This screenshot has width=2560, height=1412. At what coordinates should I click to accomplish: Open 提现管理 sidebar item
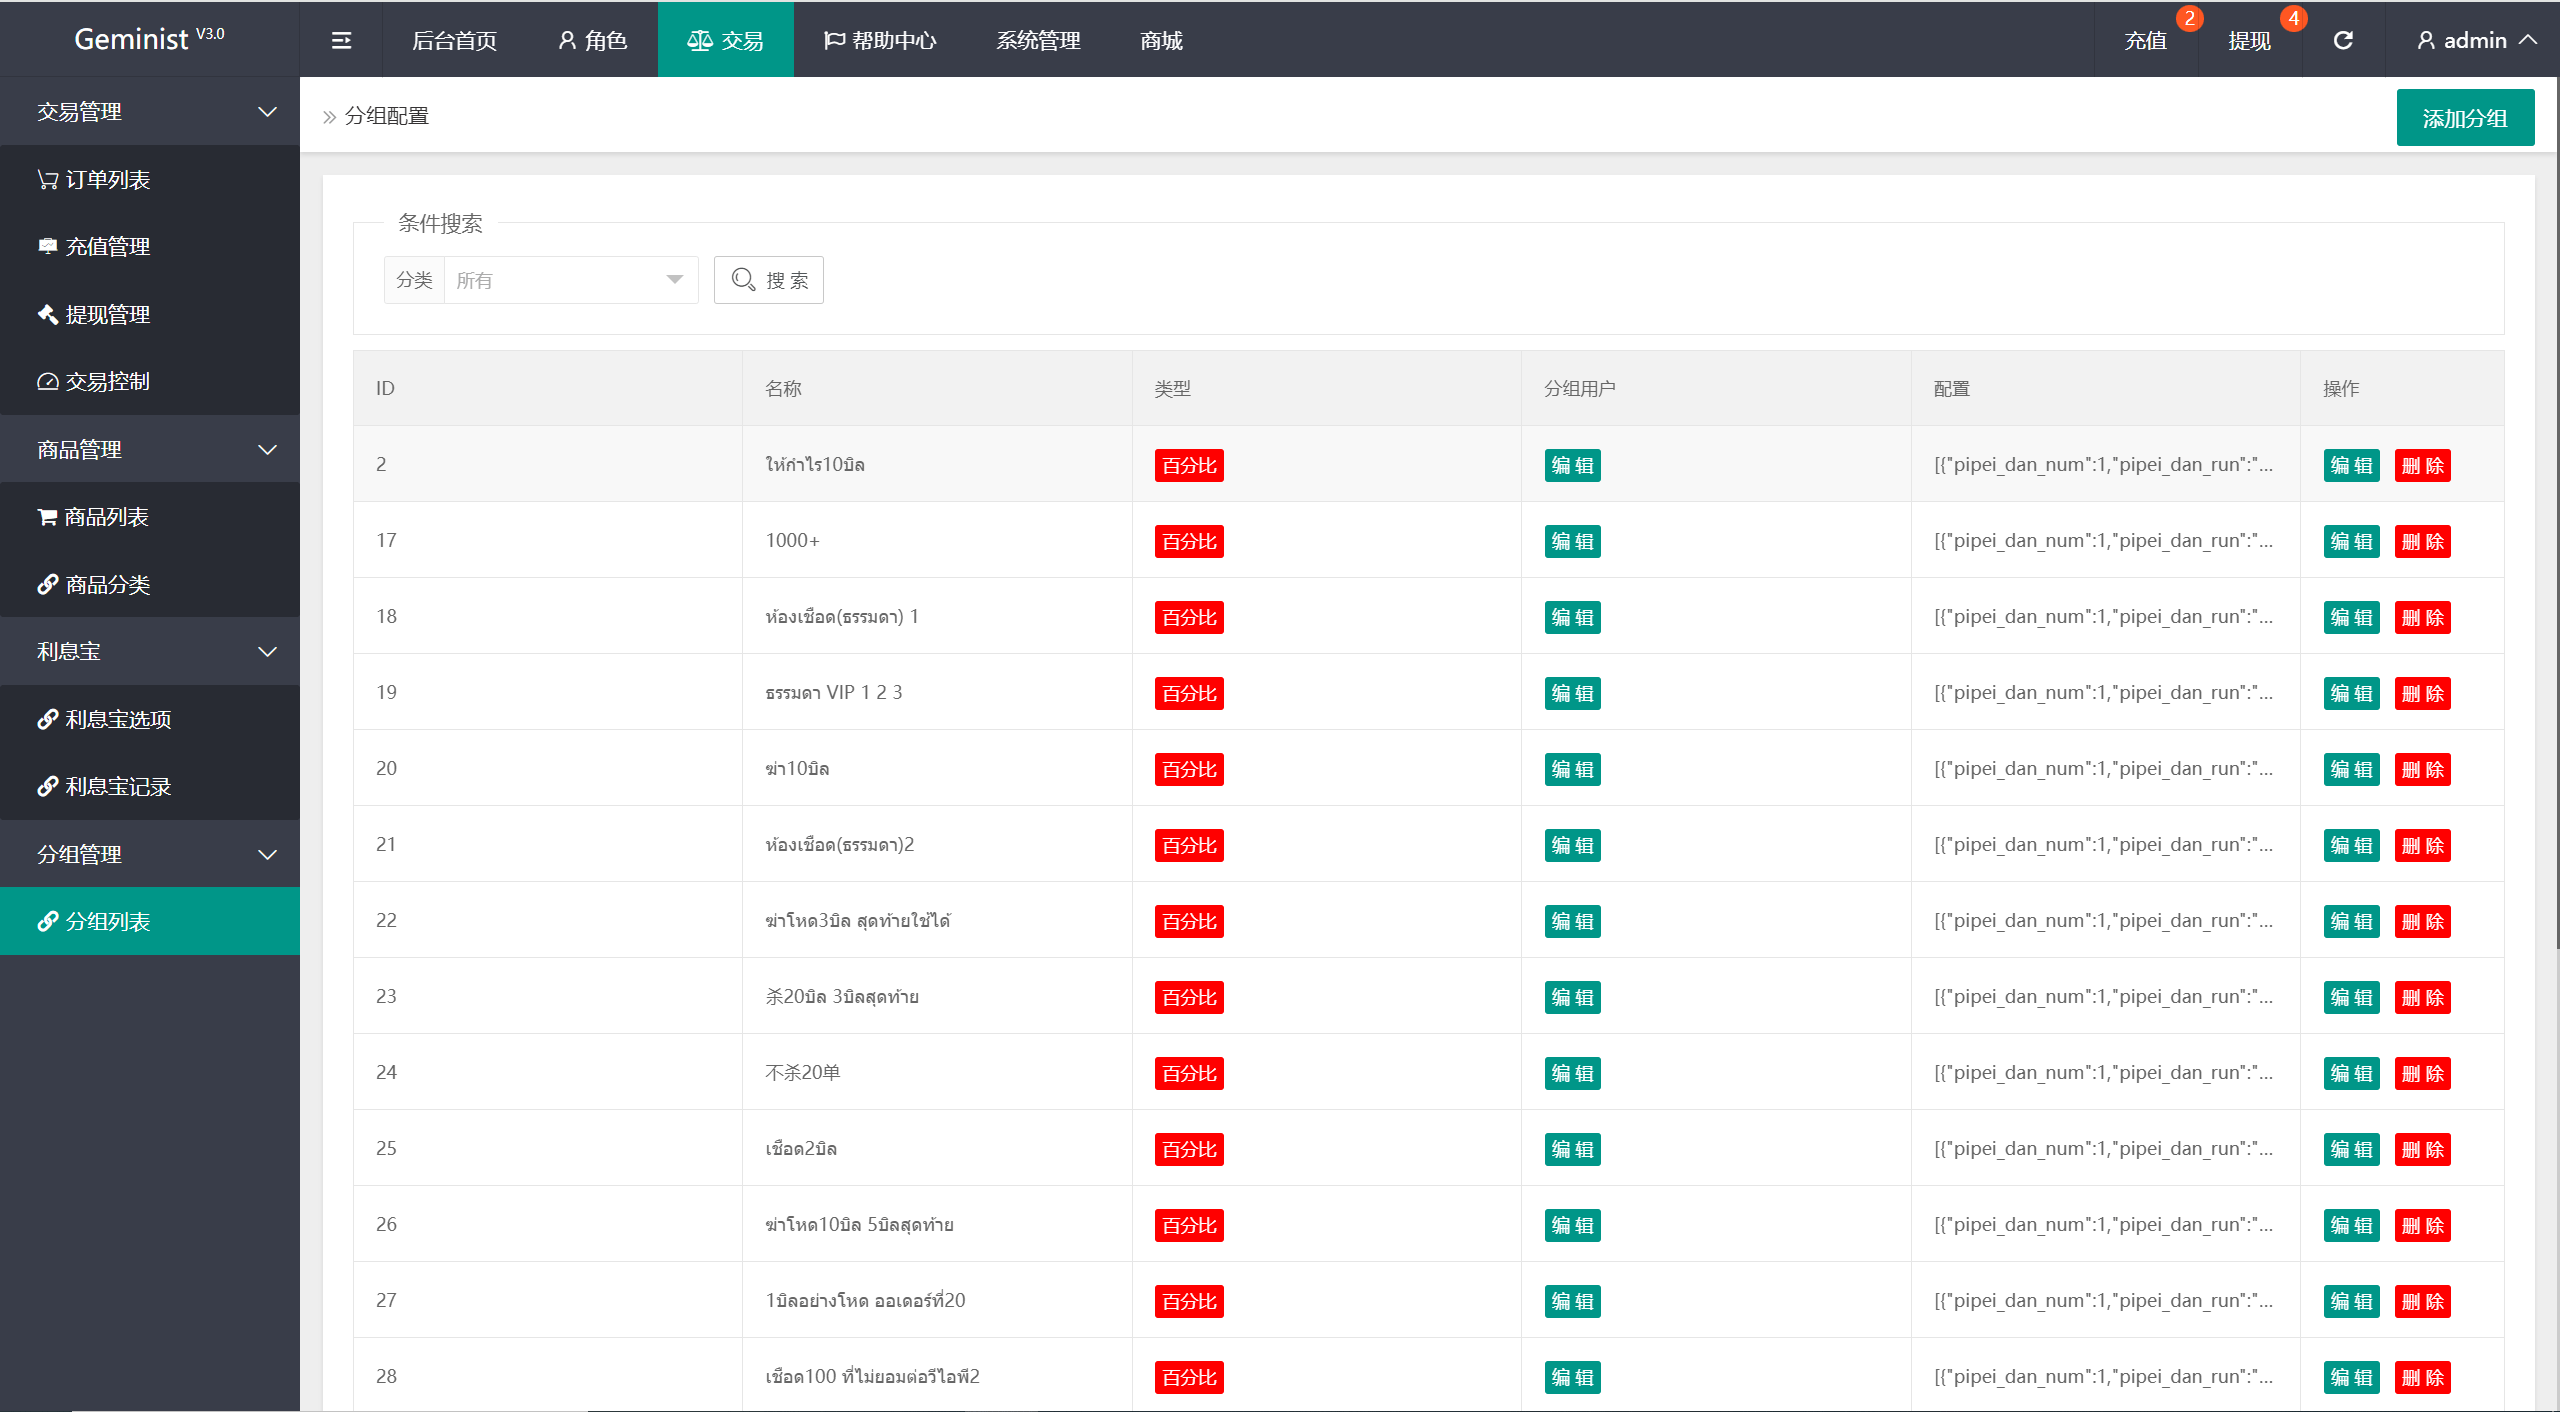point(107,314)
